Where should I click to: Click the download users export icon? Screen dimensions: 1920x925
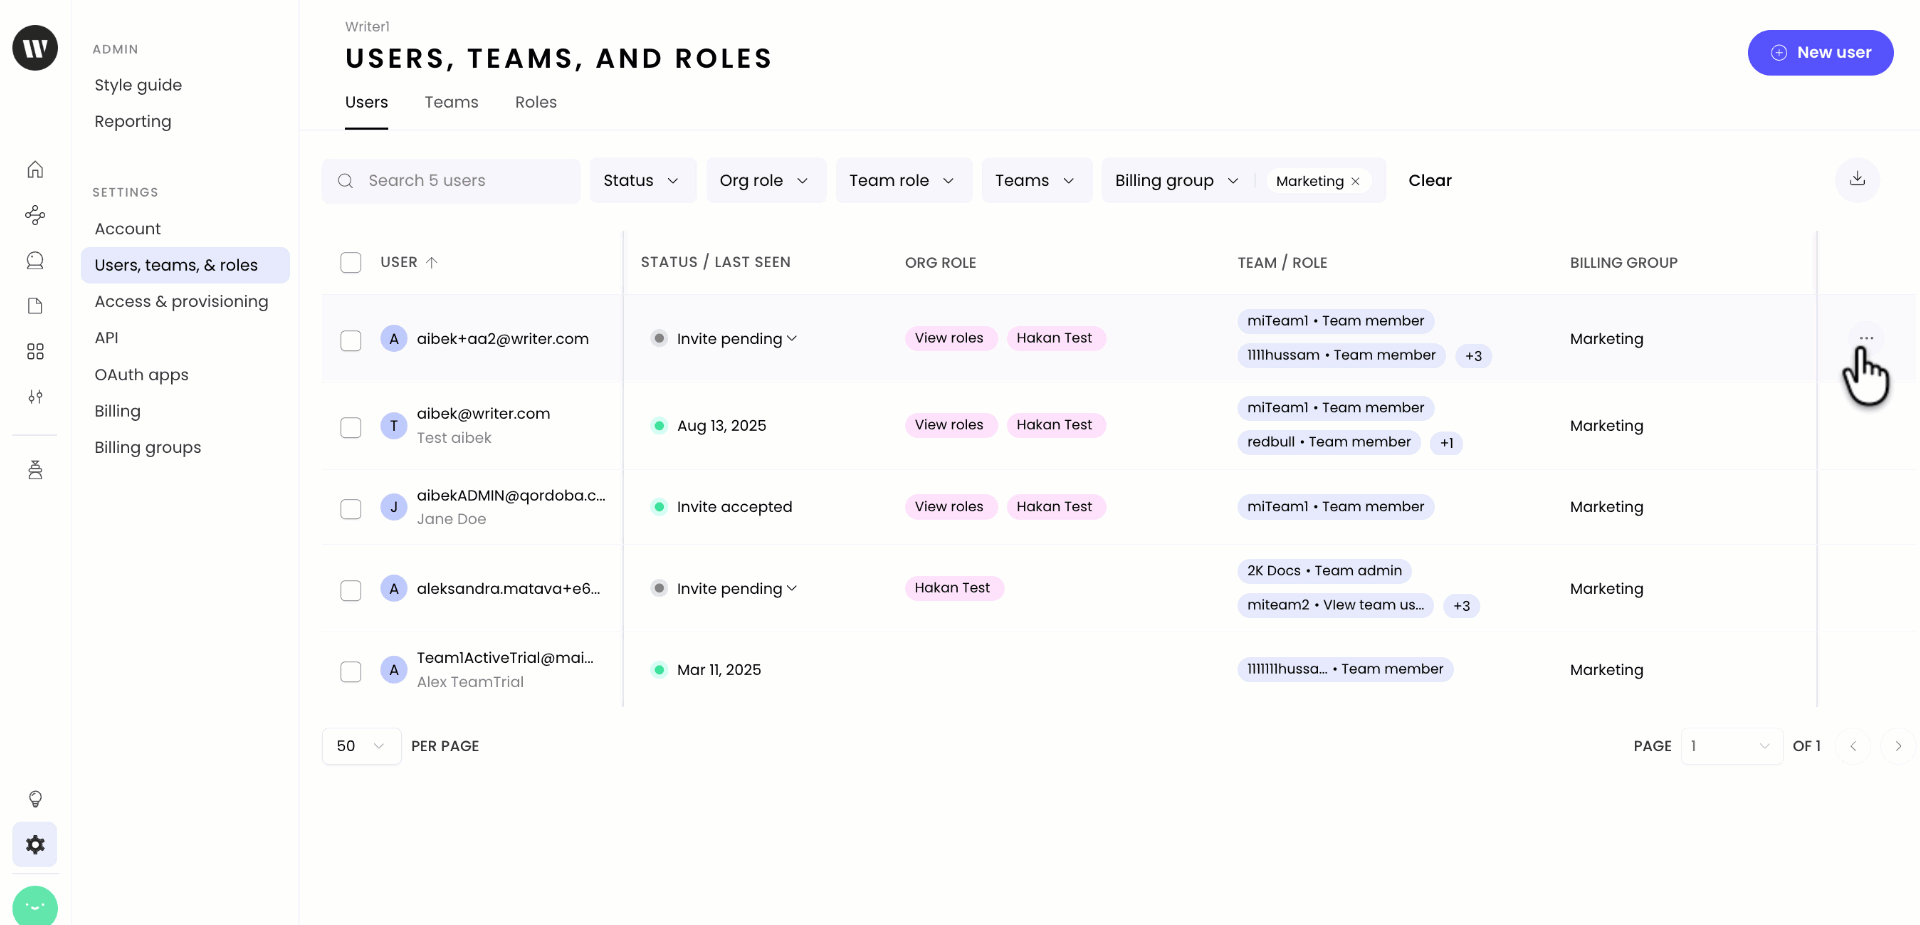tap(1857, 180)
